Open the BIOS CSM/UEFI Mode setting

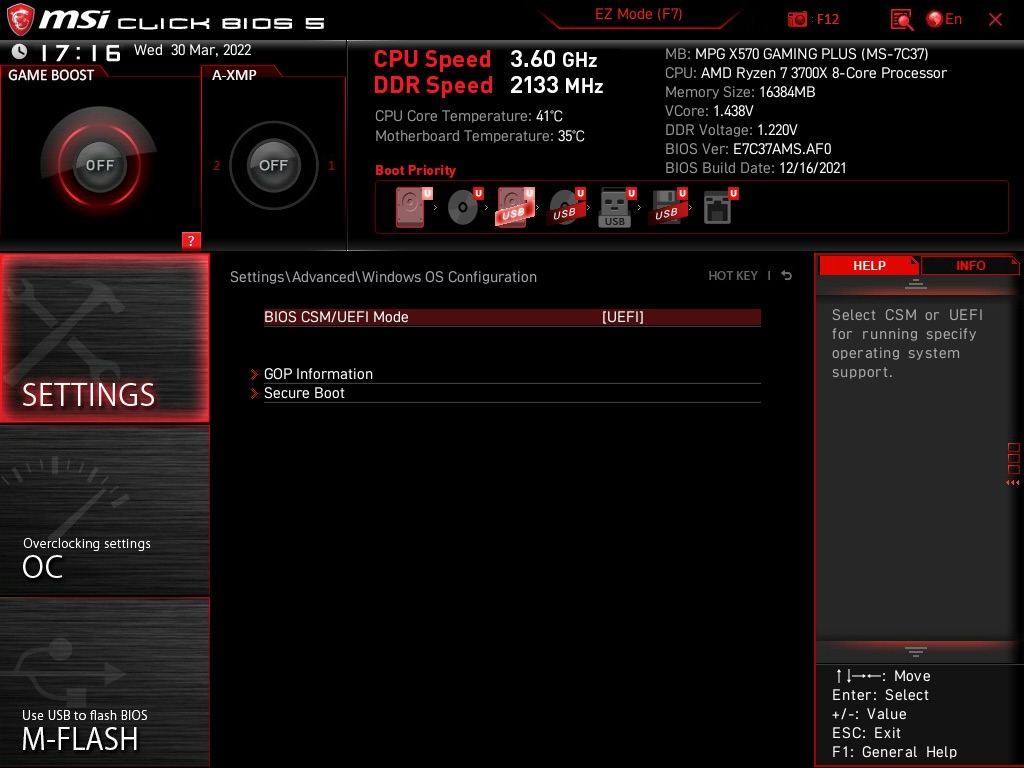coord(512,317)
